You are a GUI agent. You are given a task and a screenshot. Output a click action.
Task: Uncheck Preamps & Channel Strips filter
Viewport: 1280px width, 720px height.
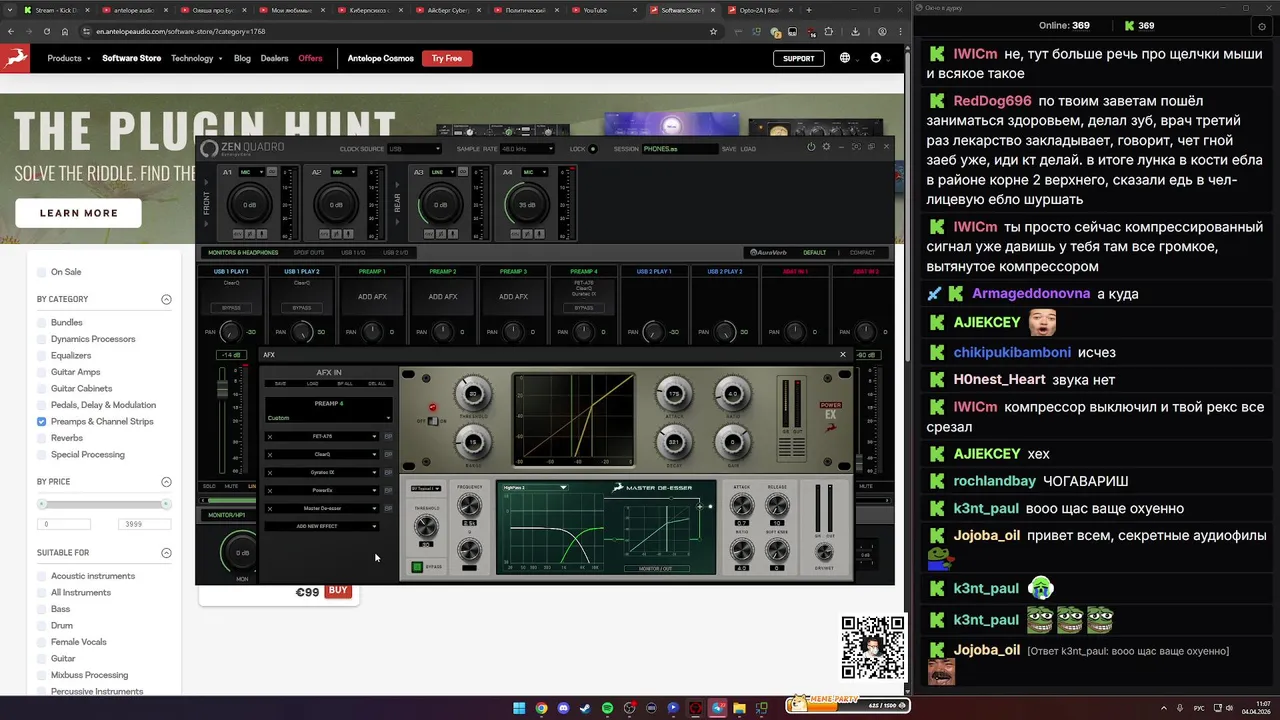point(42,421)
